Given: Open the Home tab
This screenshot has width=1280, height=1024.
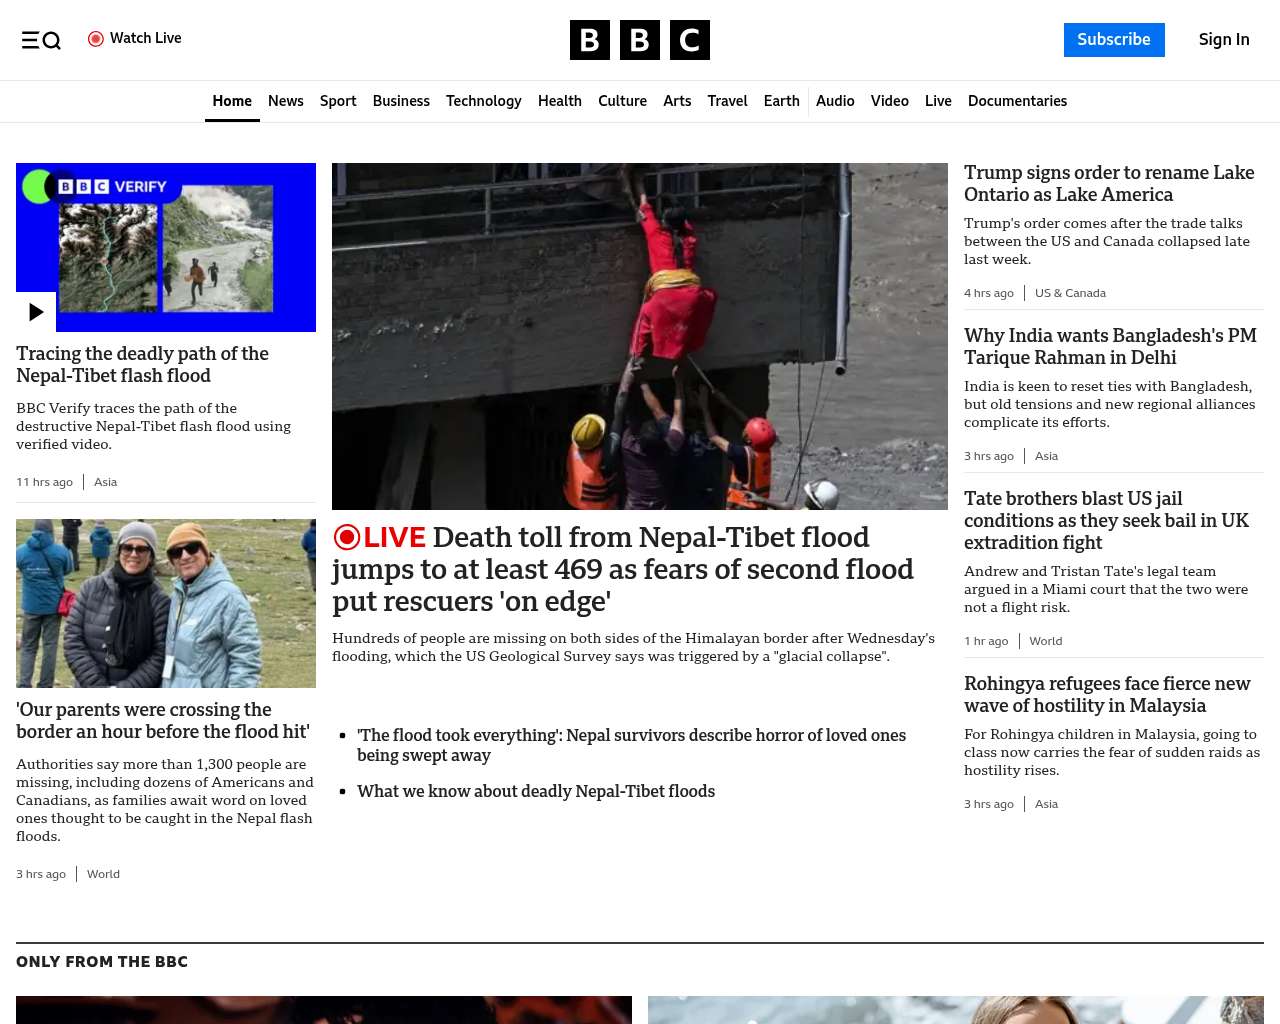Looking at the screenshot, I should click(232, 101).
